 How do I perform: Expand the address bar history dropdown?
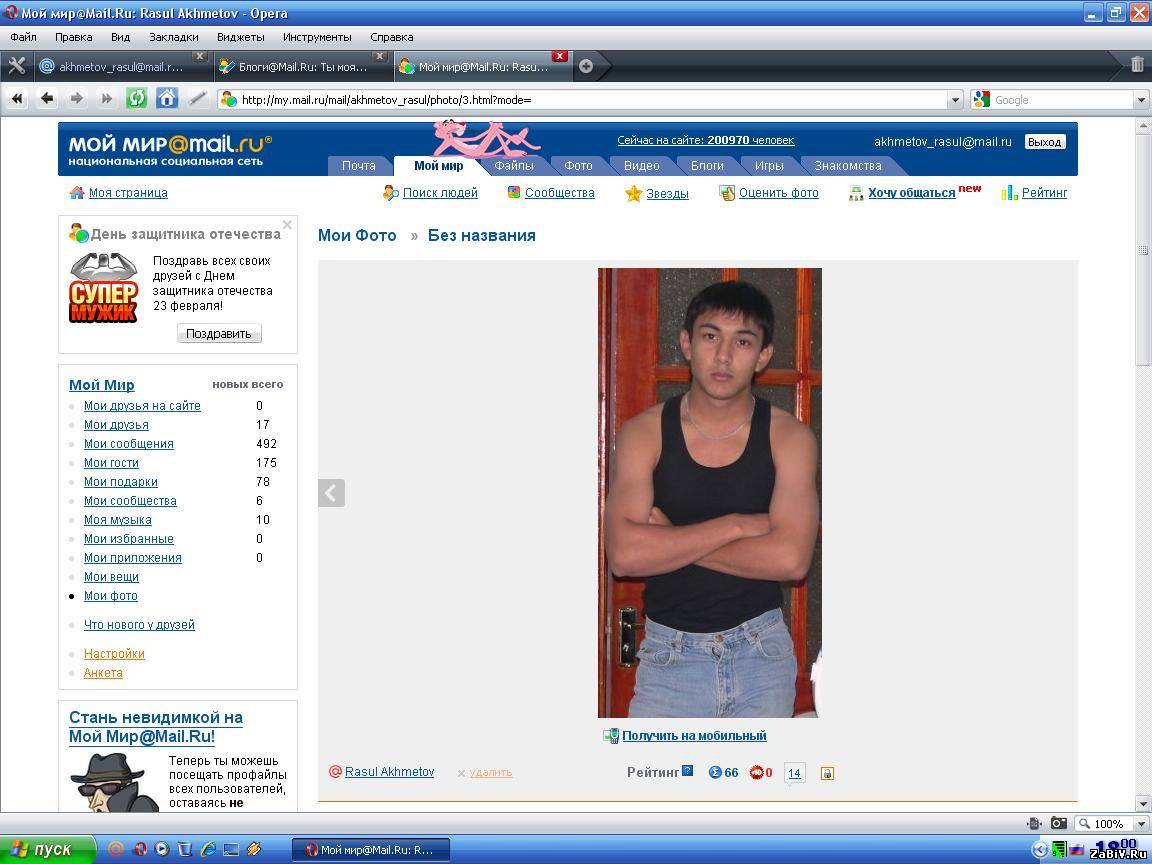click(955, 100)
